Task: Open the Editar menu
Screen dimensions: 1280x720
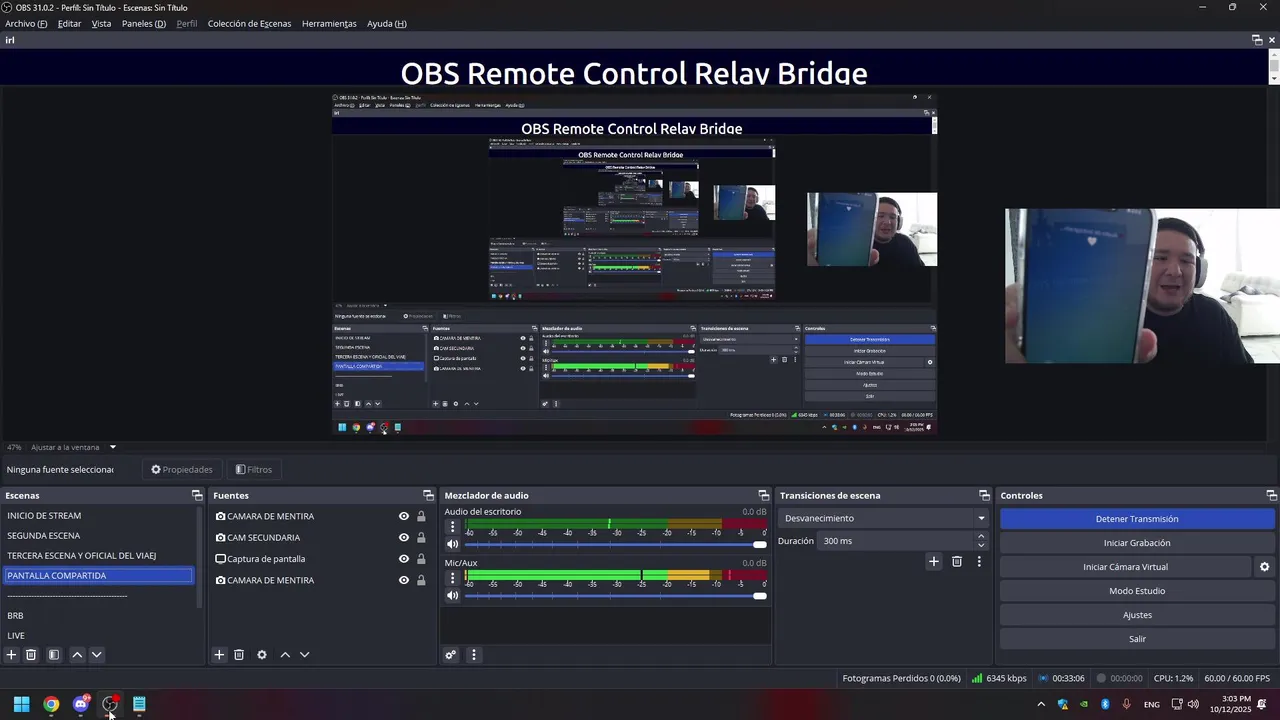Action: (x=69, y=23)
